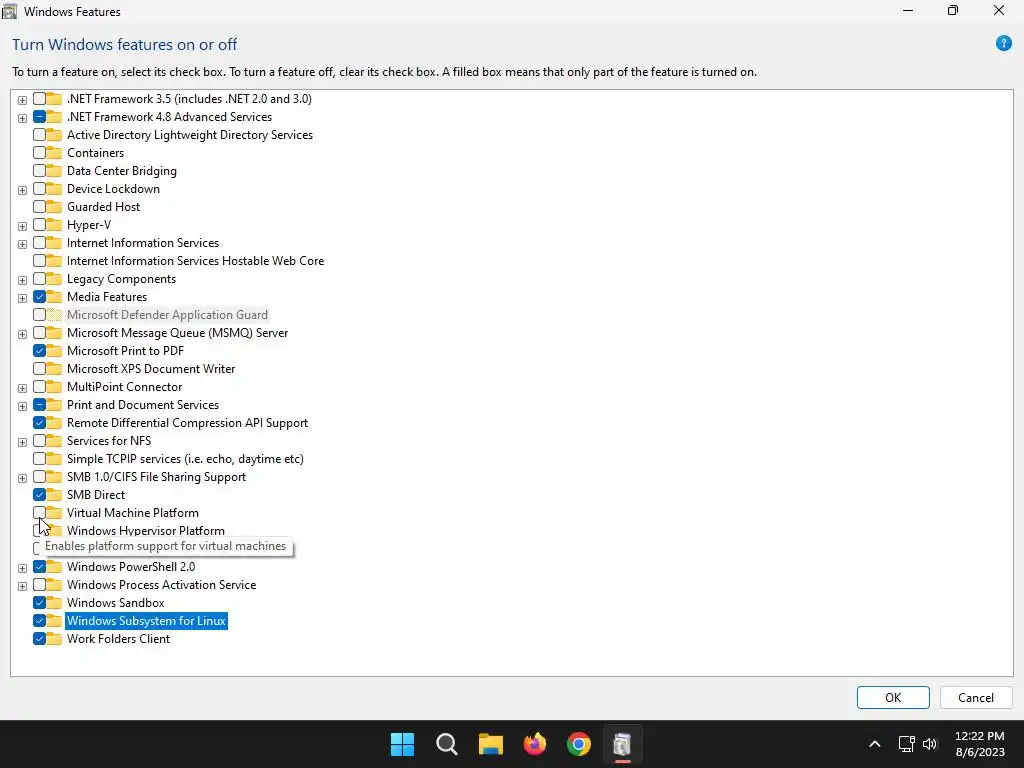The height and width of the screenshot is (768, 1024).
Task: Click the Start menu Windows logo
Action: click(402, 744)
